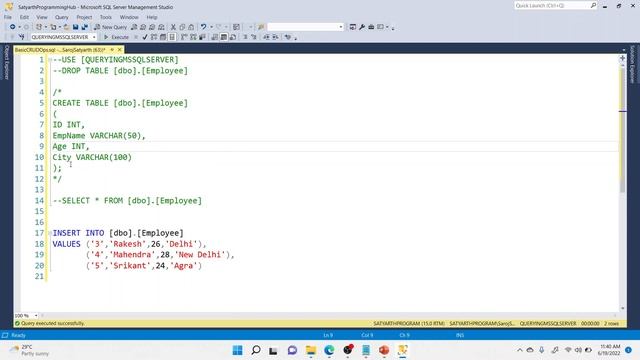Open the Edit menu
The height and width of the screenshot is (360, 640).
[24, 17]
